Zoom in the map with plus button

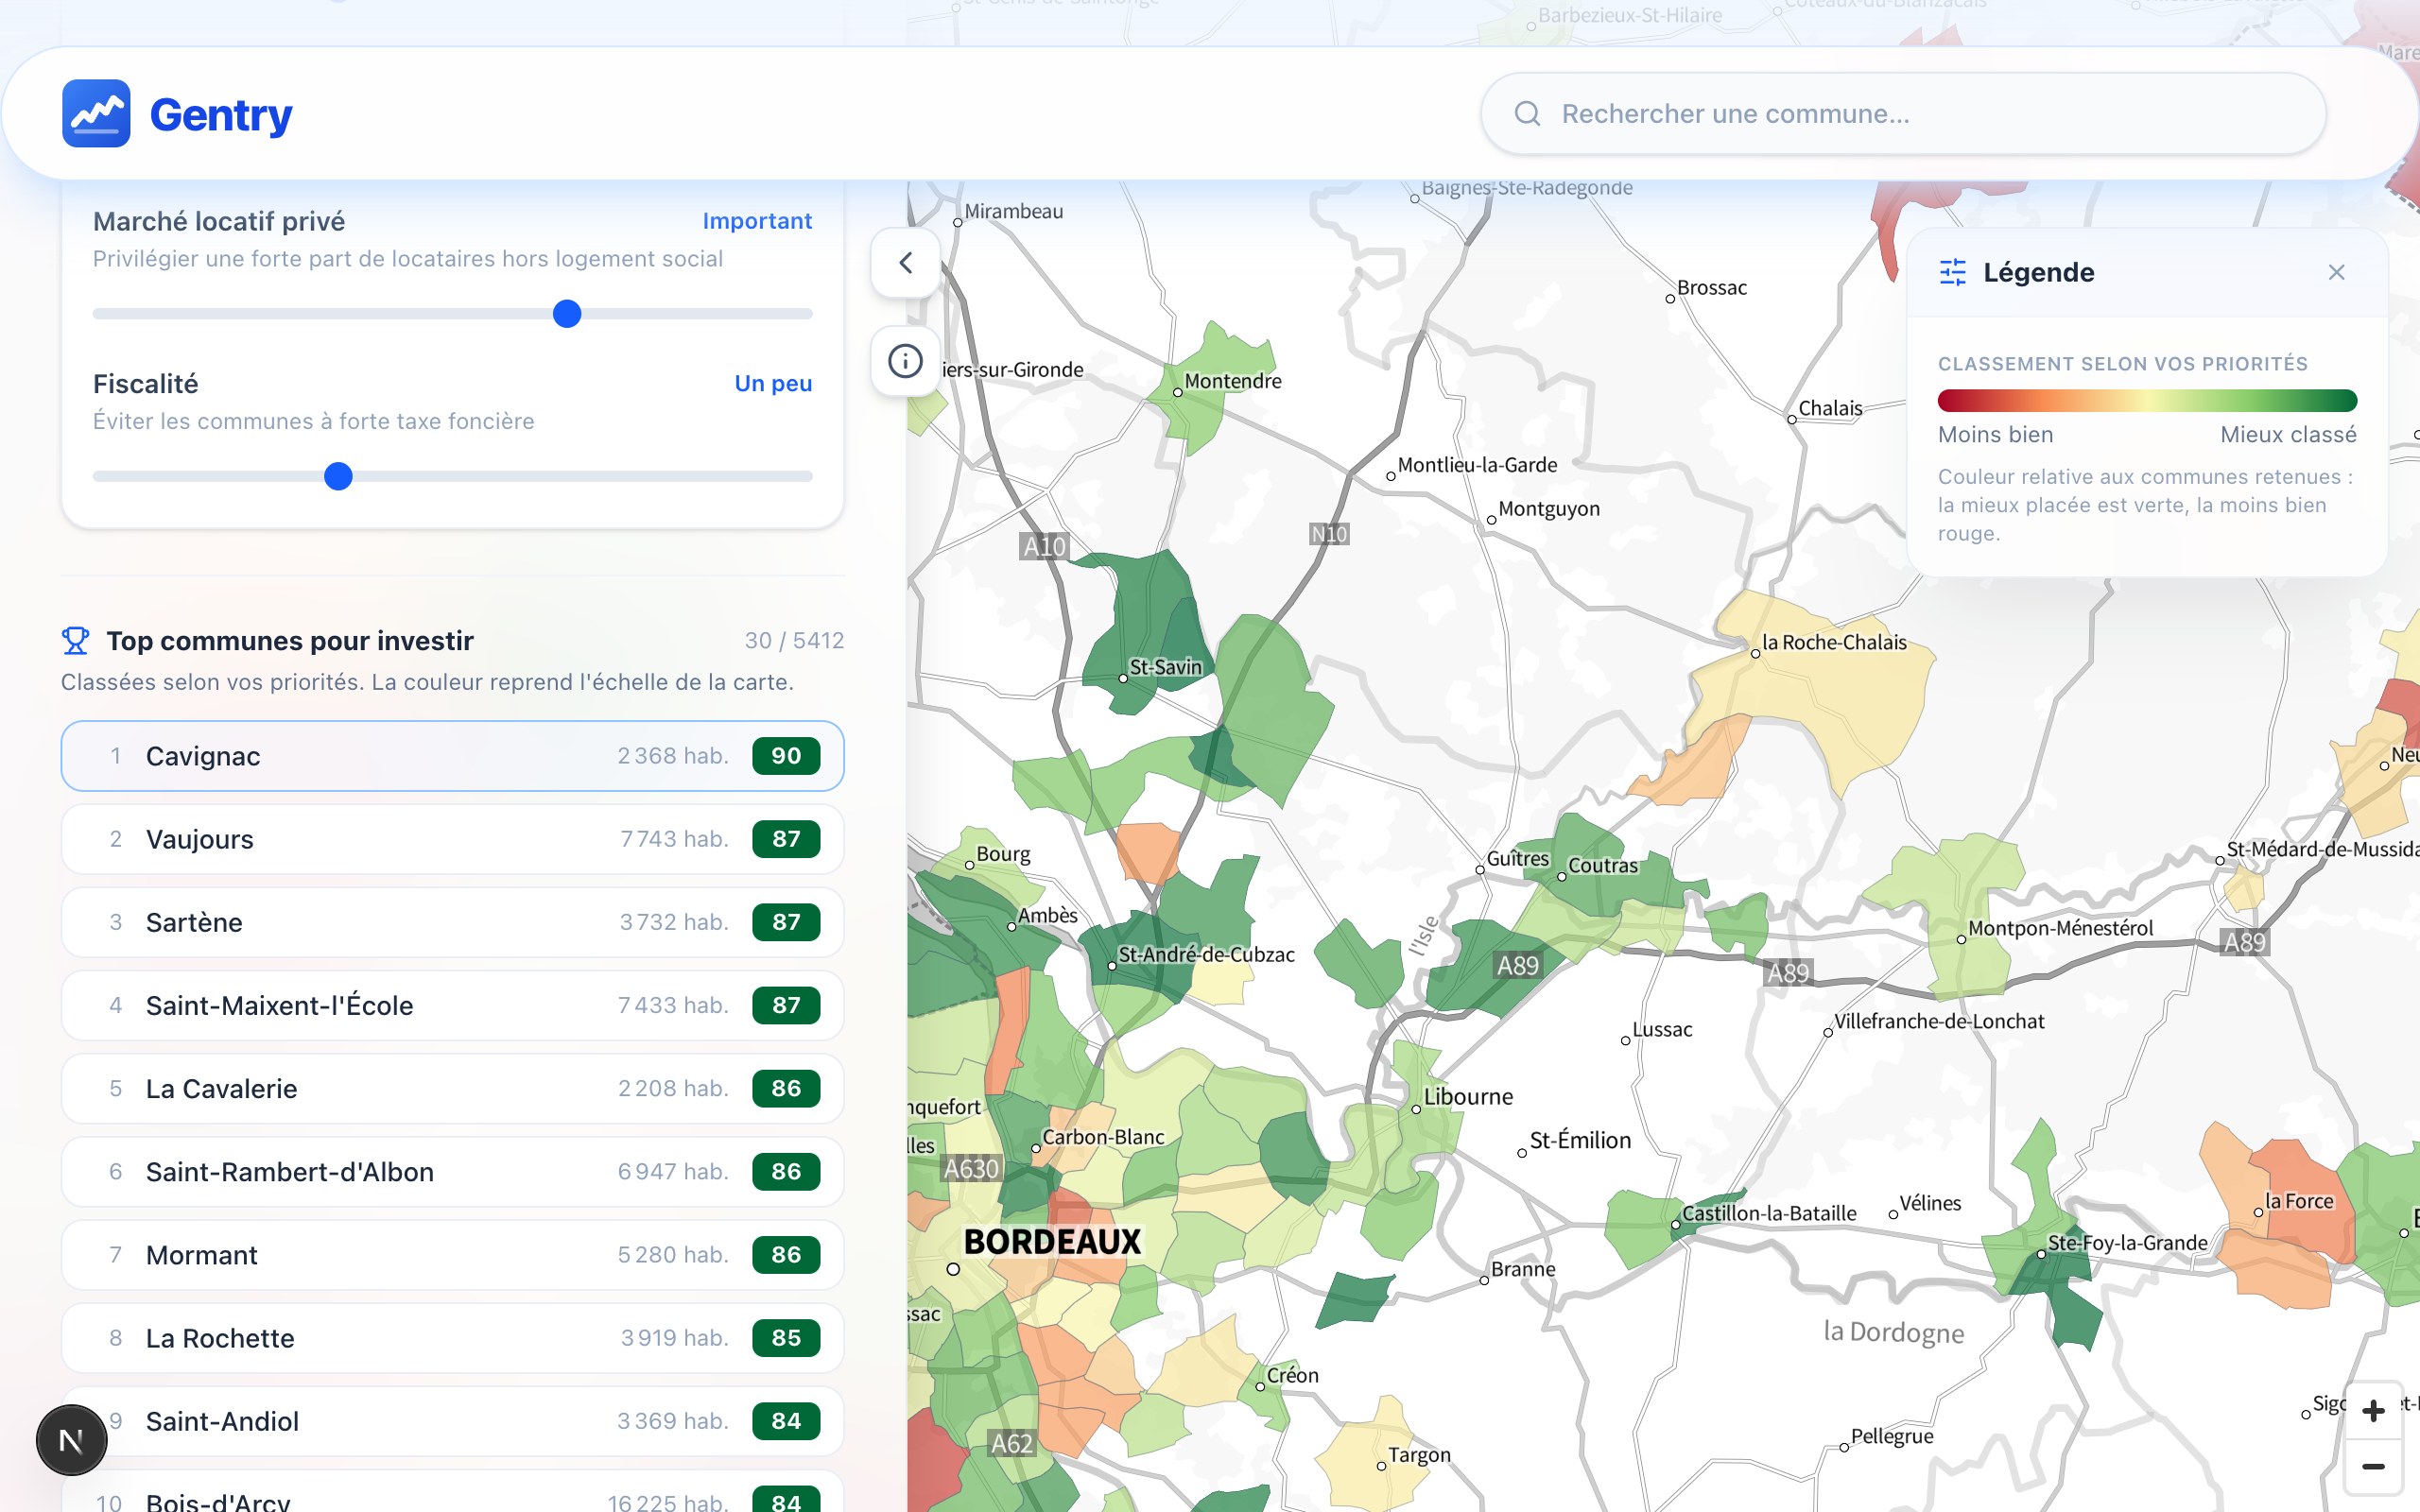[2373, 1410]
